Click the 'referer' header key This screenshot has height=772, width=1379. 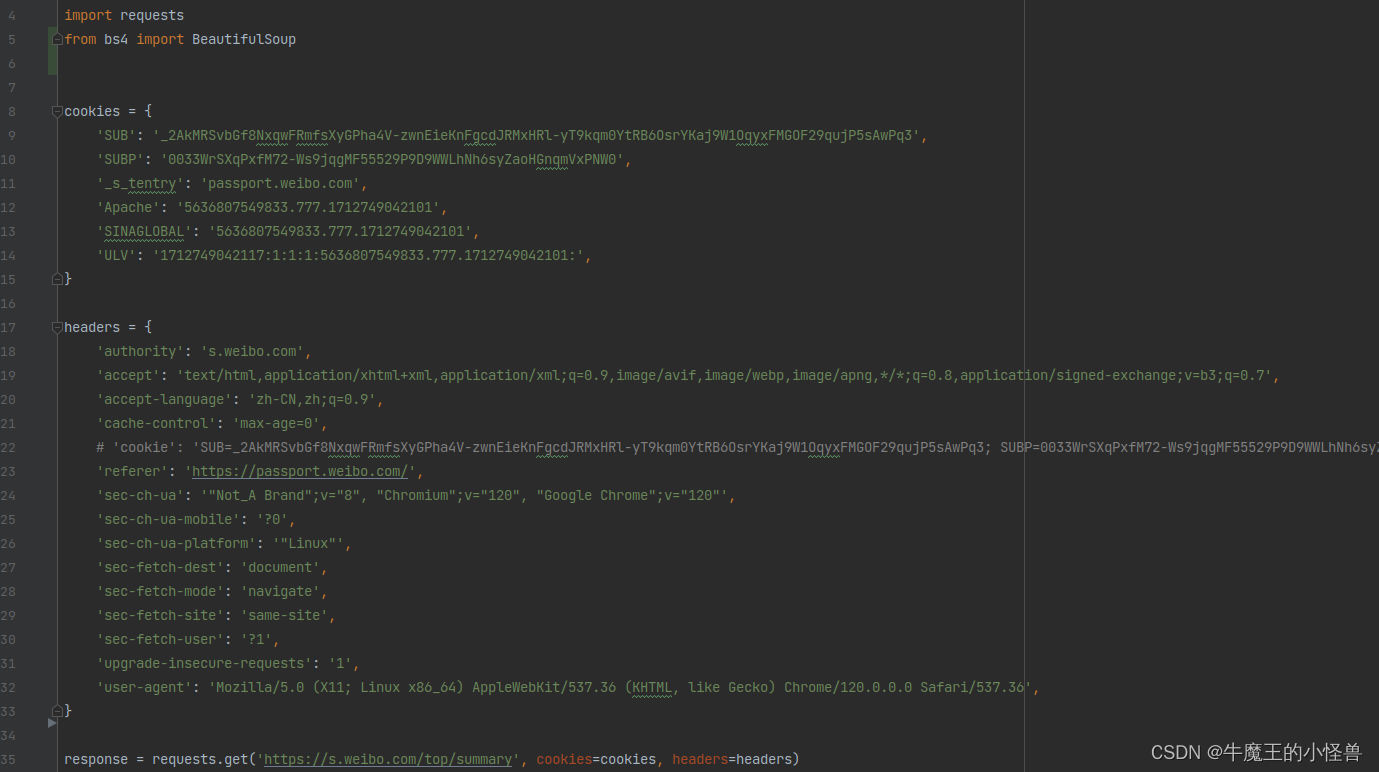coord(132,471)
